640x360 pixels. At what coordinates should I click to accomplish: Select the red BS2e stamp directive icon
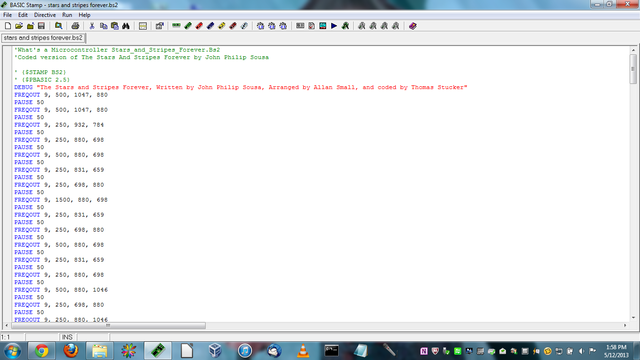(x=199, y=26)
